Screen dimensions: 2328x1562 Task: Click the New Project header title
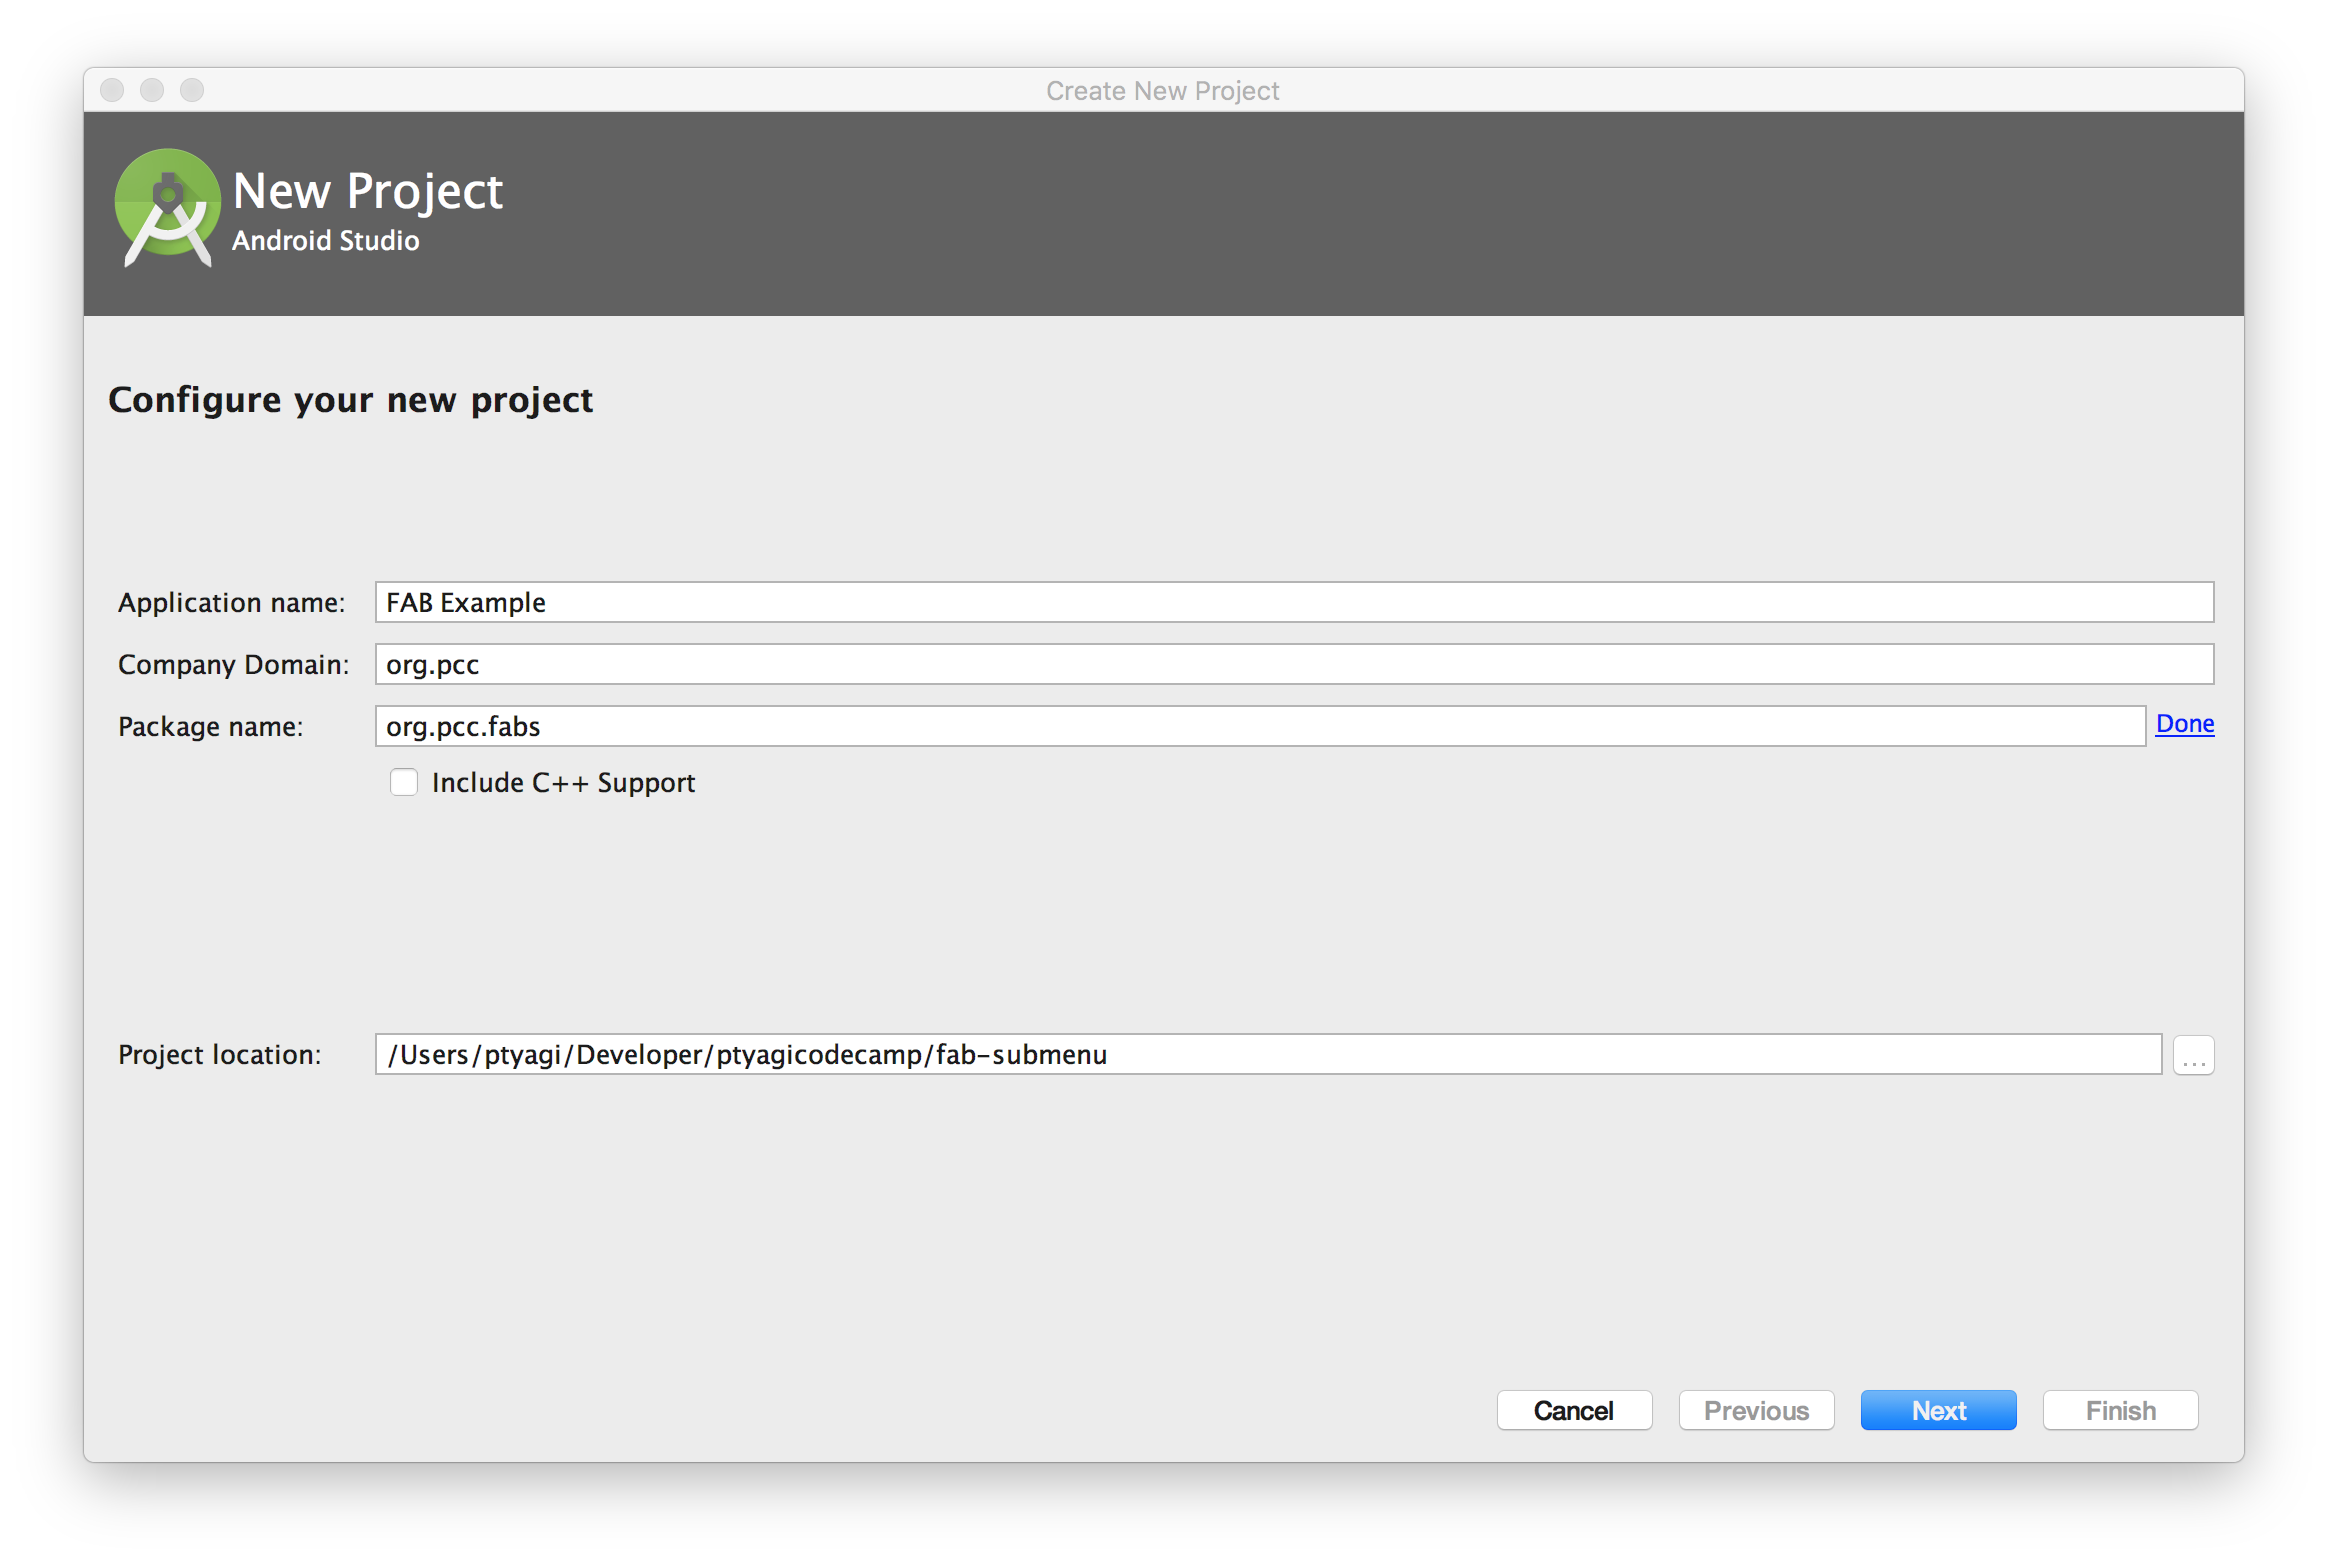(368, 191)
